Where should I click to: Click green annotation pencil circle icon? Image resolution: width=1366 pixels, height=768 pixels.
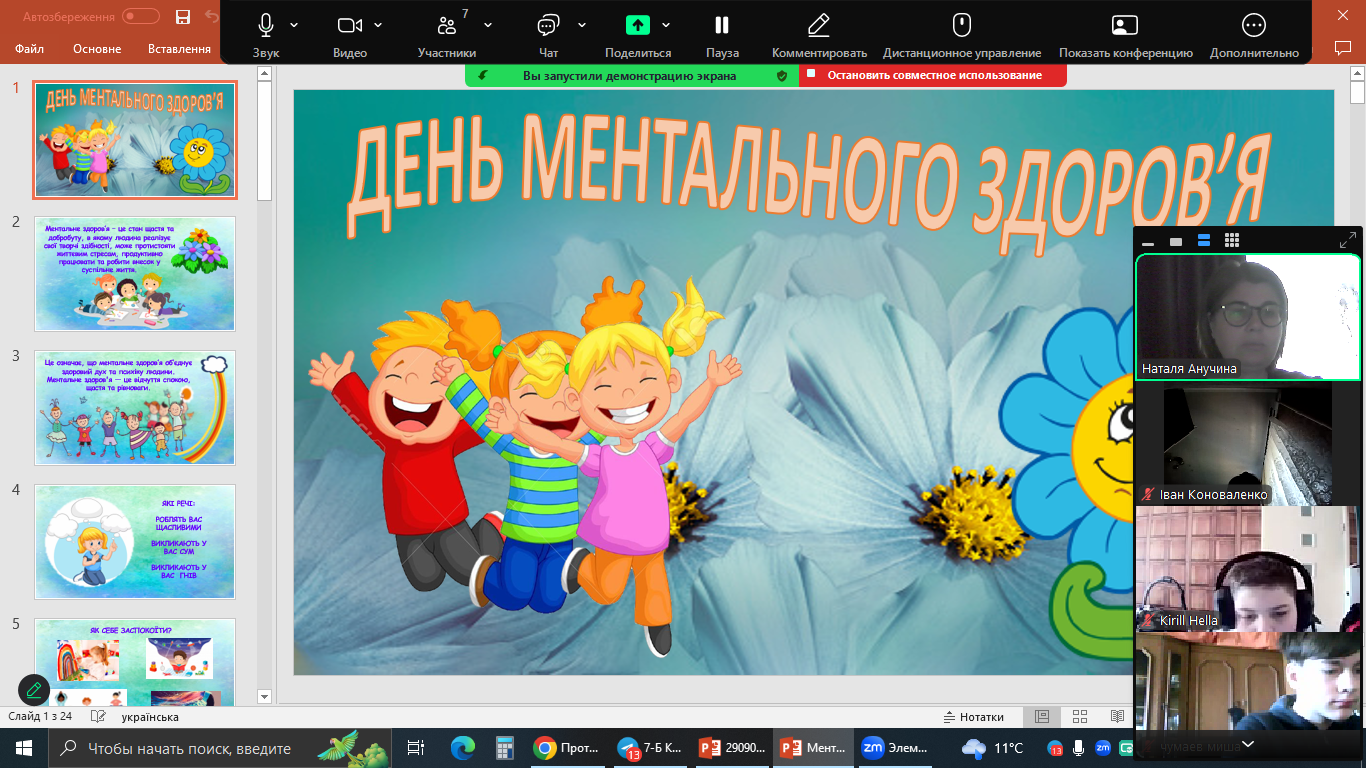click(x=34, y=690)
